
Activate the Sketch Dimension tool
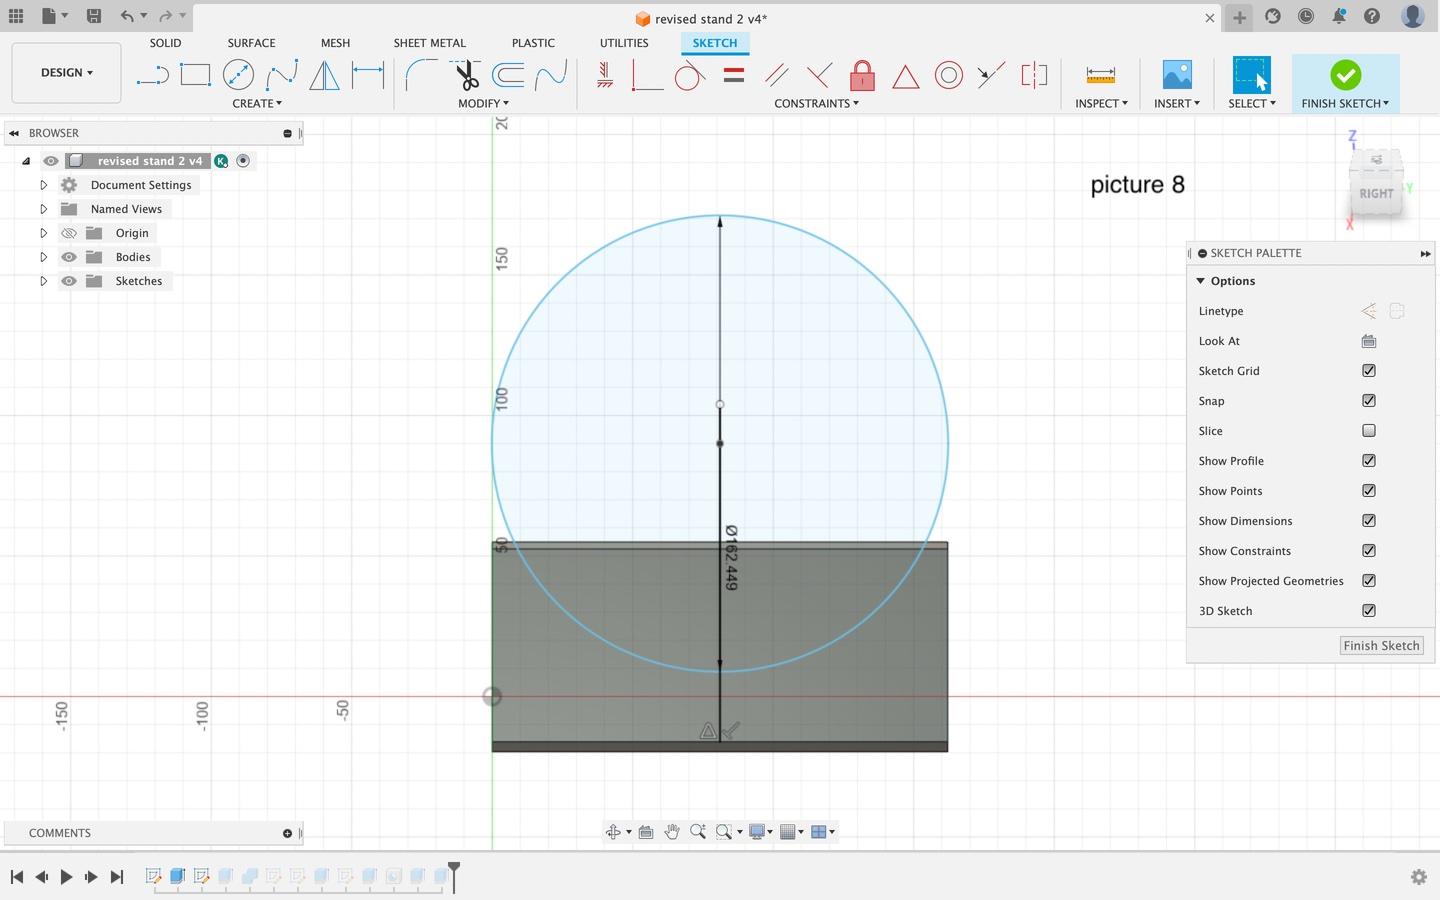pos(368,75)
